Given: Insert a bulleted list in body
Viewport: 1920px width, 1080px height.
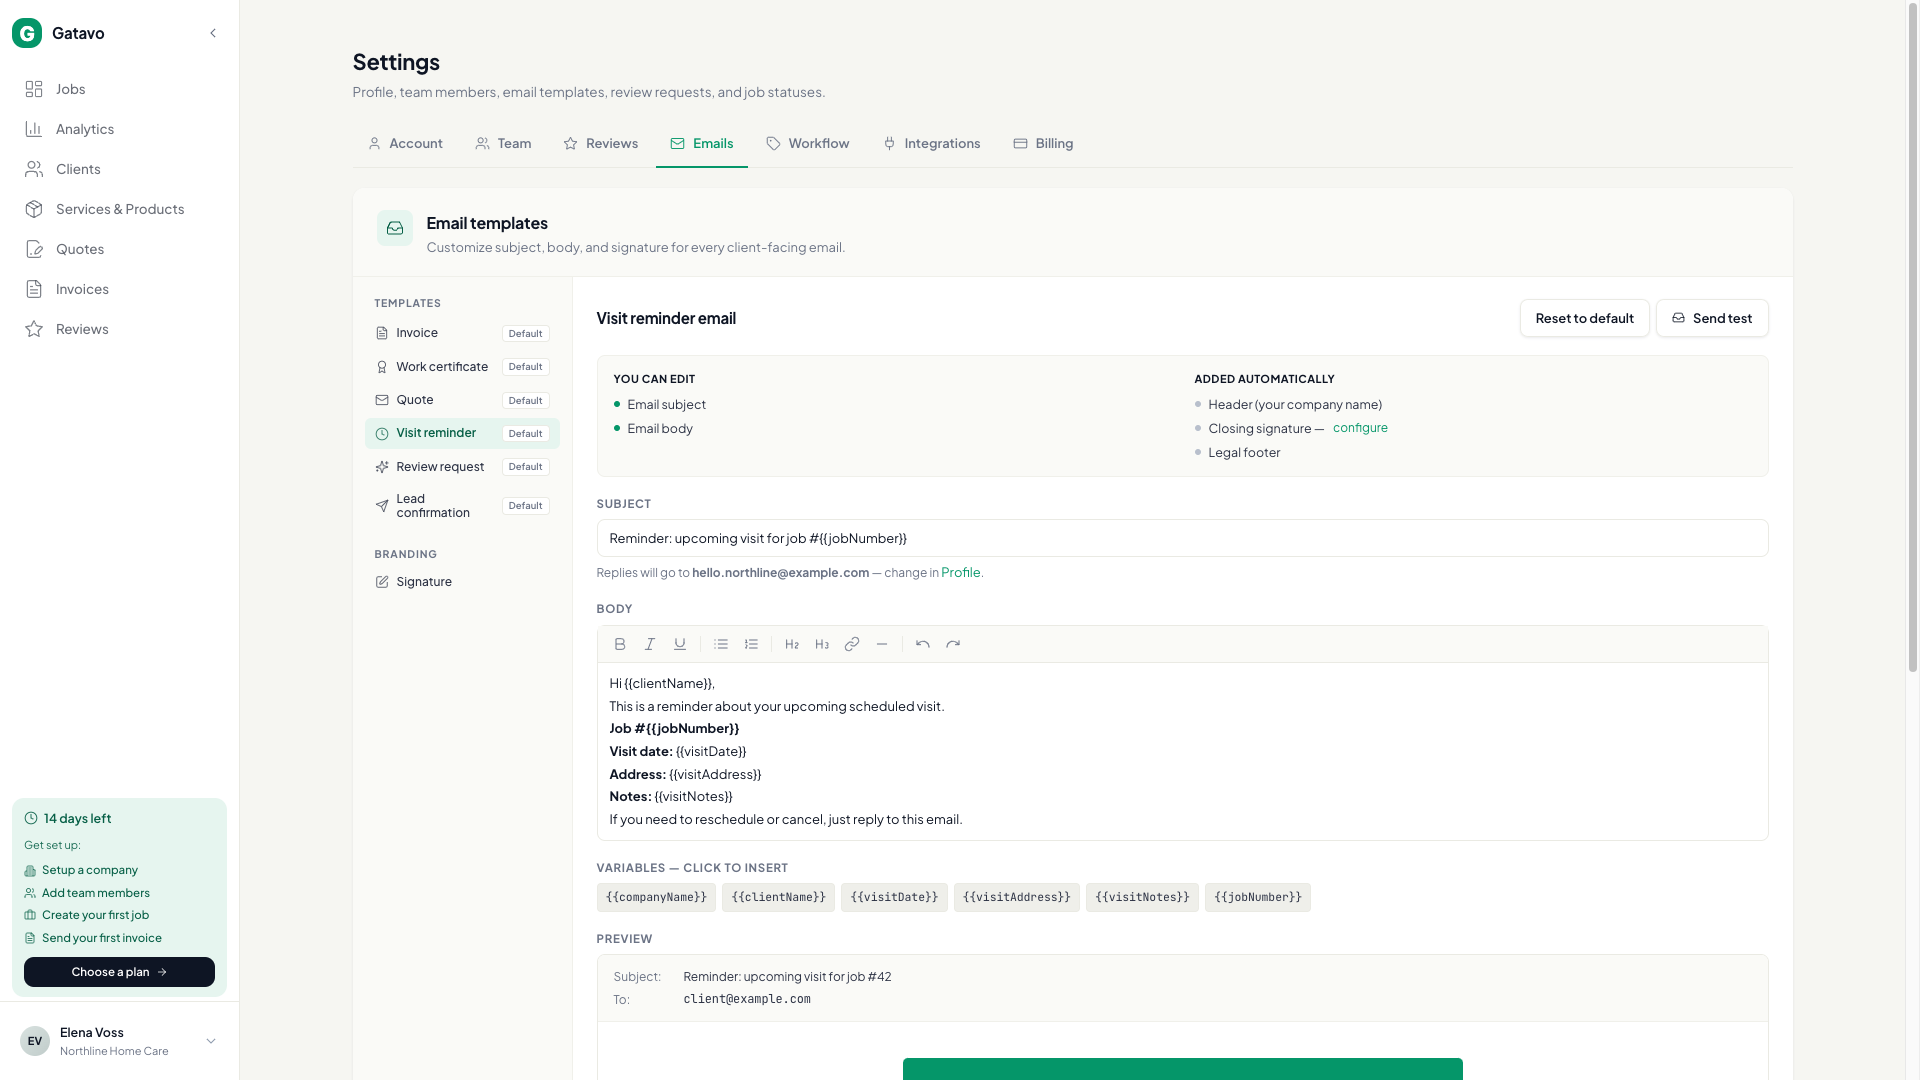Looking at the screenshot, I should [721, 645].
